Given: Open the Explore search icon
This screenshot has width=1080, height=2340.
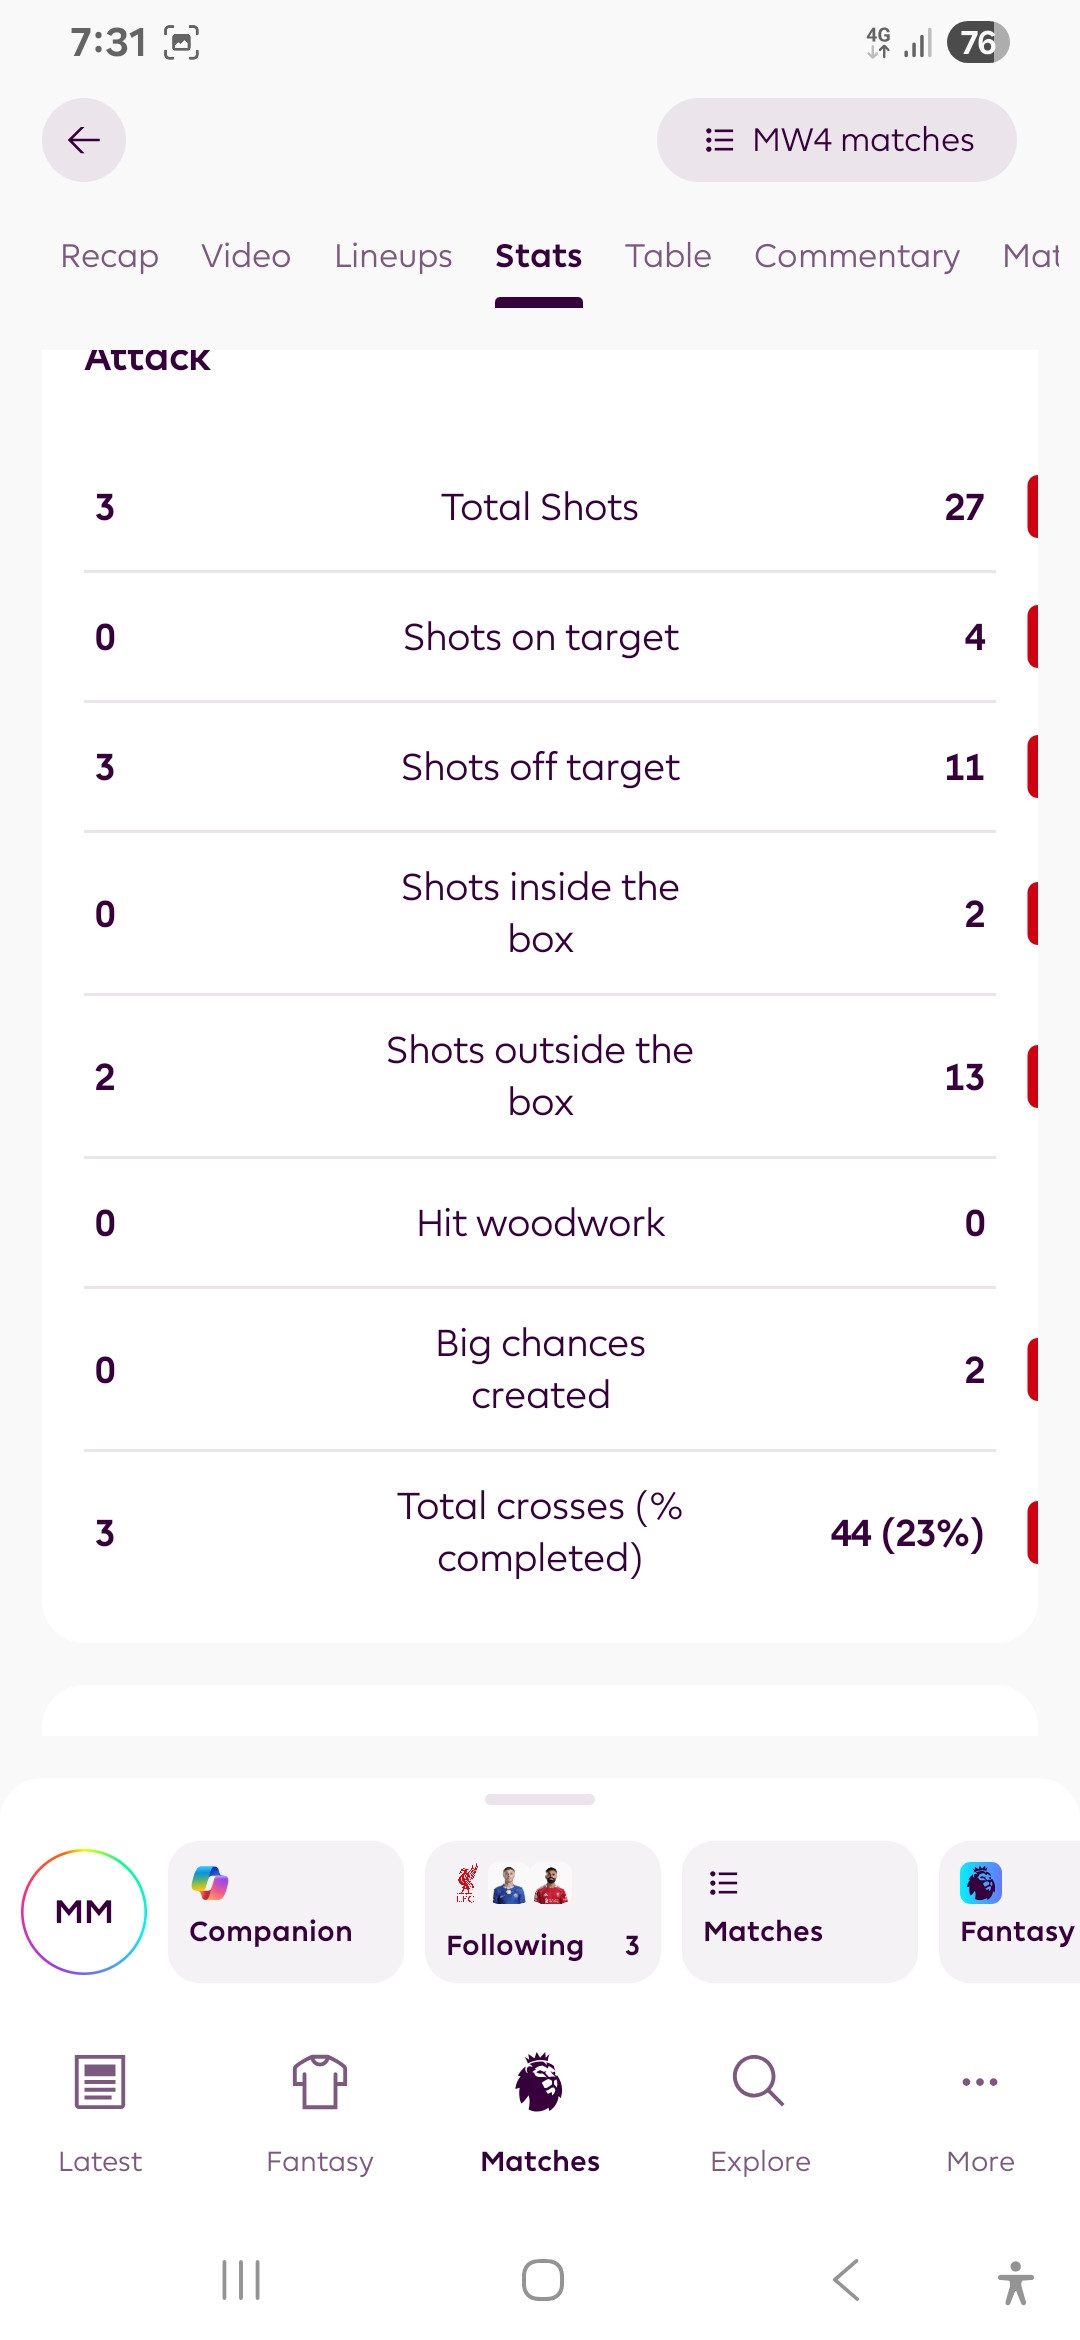Looking at the screenshot, I should pos(759,2081).
